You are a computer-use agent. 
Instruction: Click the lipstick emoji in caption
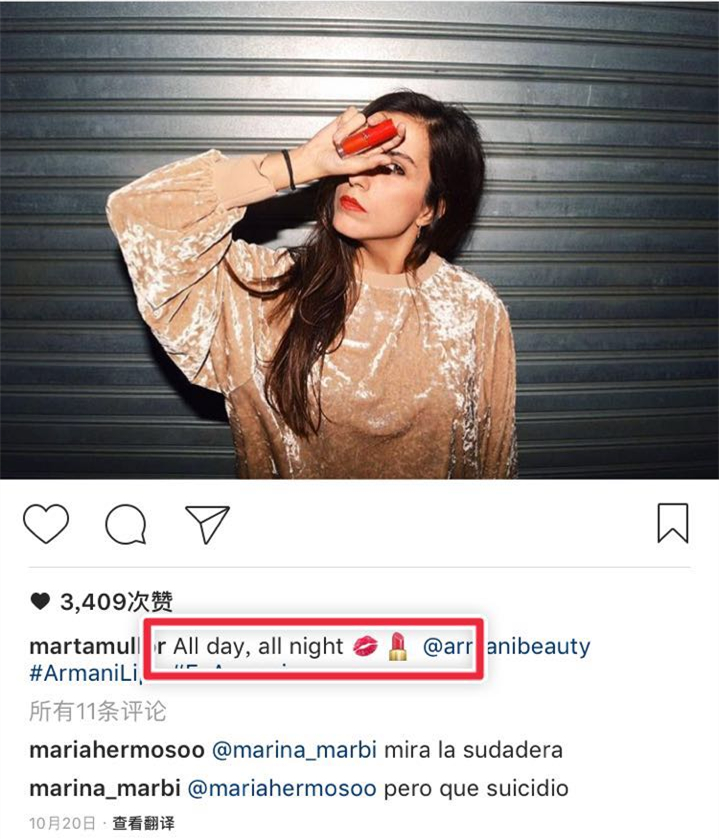[x=397, y=646]
